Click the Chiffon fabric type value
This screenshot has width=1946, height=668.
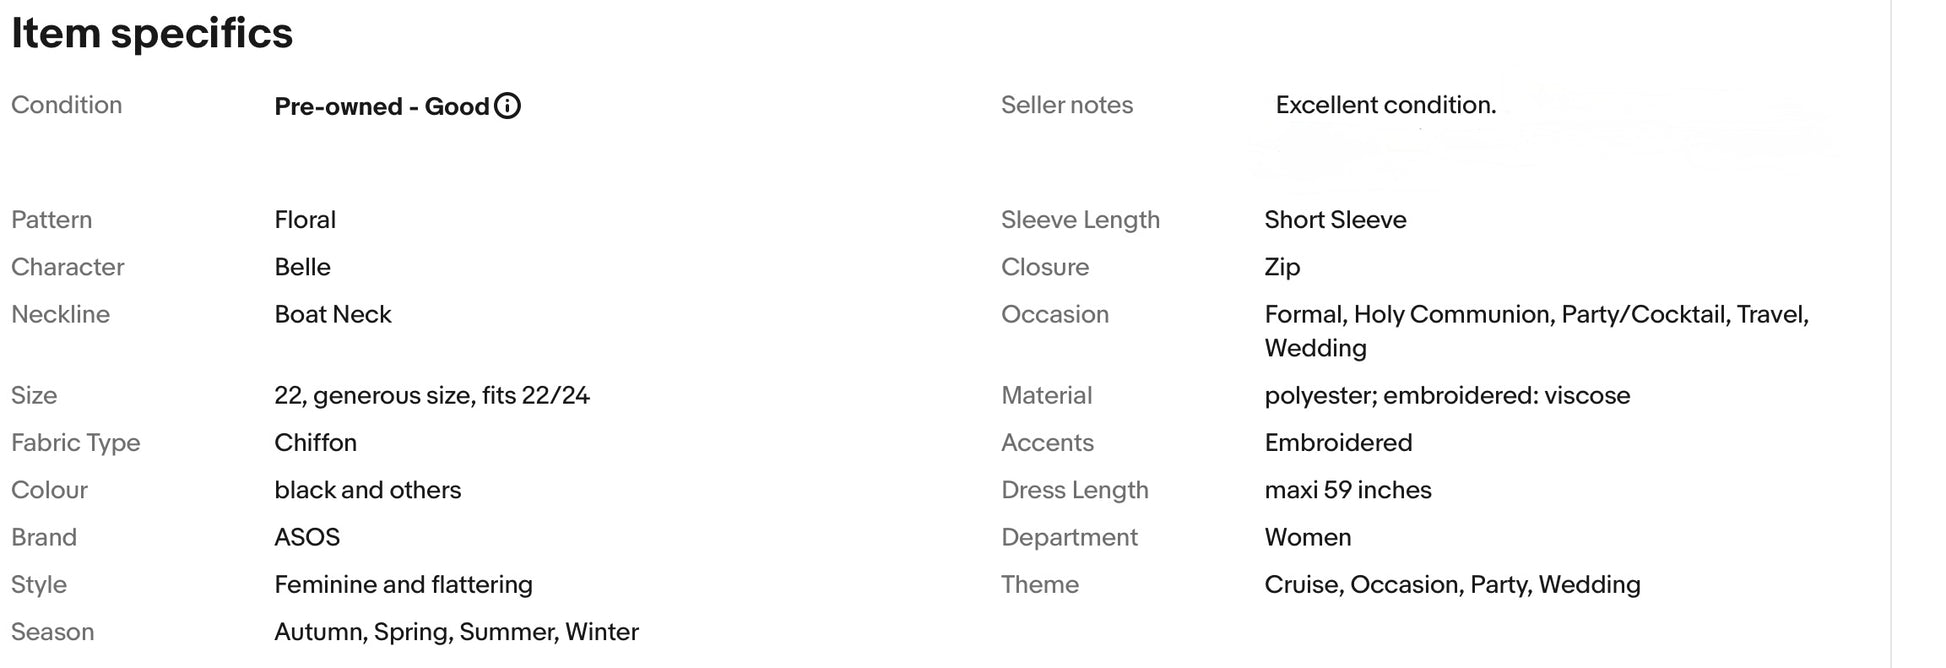[315, 443]
